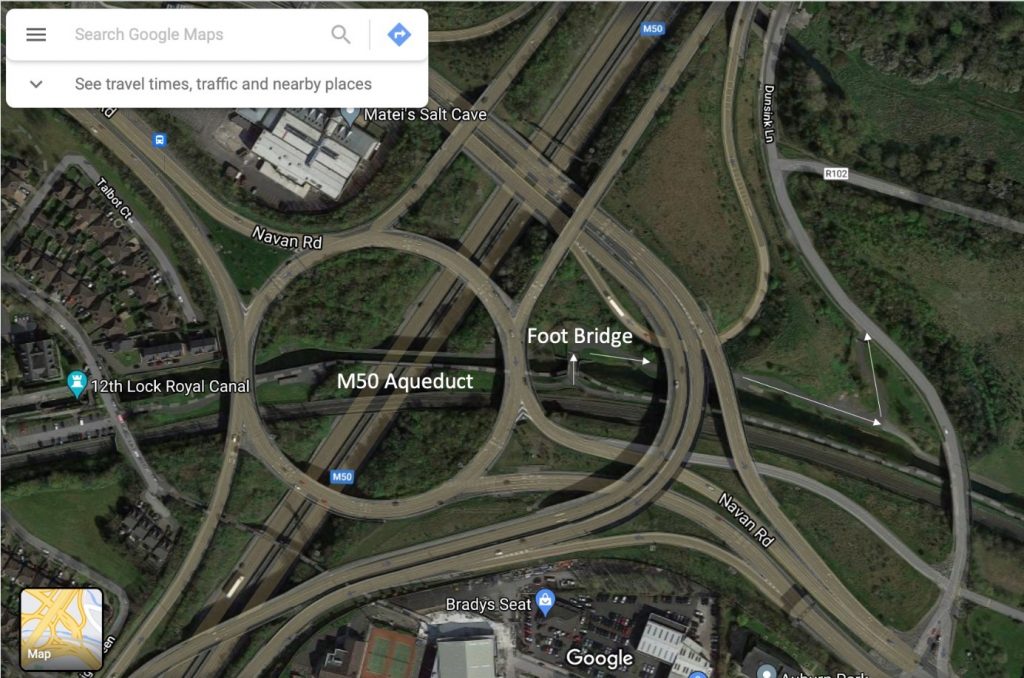
Task: Select the Bradys Seat shopping pin
Action: [545, 602]
